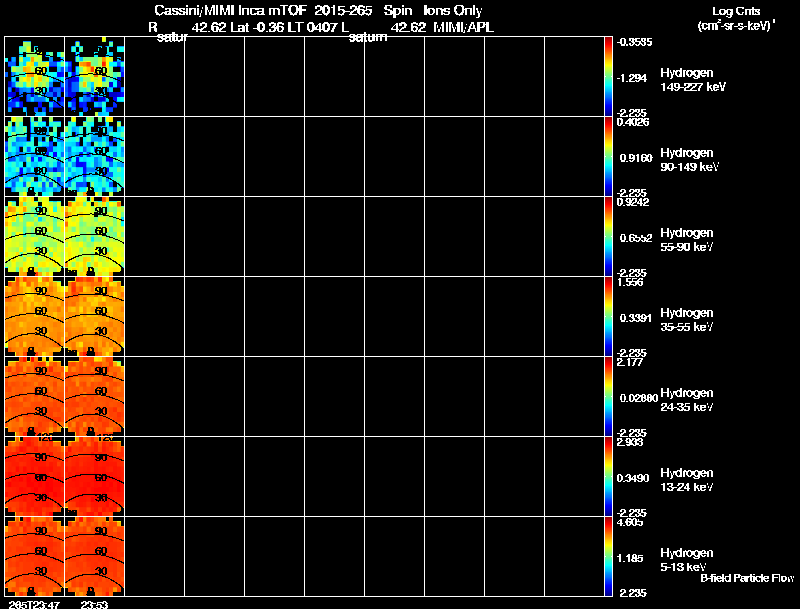Image resolution: width=800 pixels, height=609 pixels.
Task: Click the "Hydrogen 55-90 keV" label
Action: [687, 240]
